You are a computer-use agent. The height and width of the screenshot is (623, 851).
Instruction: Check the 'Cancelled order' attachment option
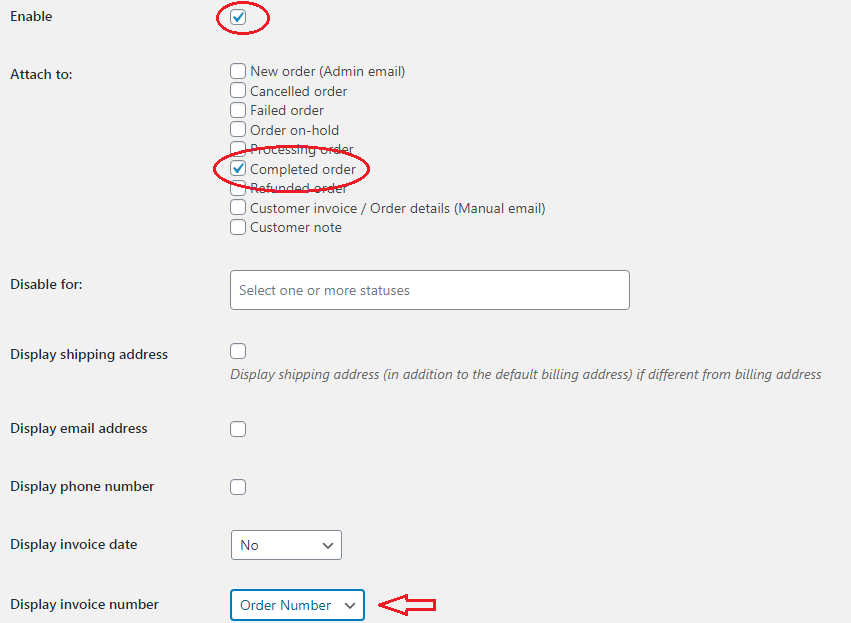[x=237, y=90]
